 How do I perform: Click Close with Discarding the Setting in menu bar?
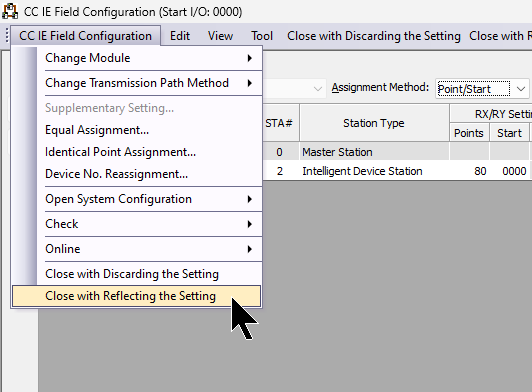point(374,36)
